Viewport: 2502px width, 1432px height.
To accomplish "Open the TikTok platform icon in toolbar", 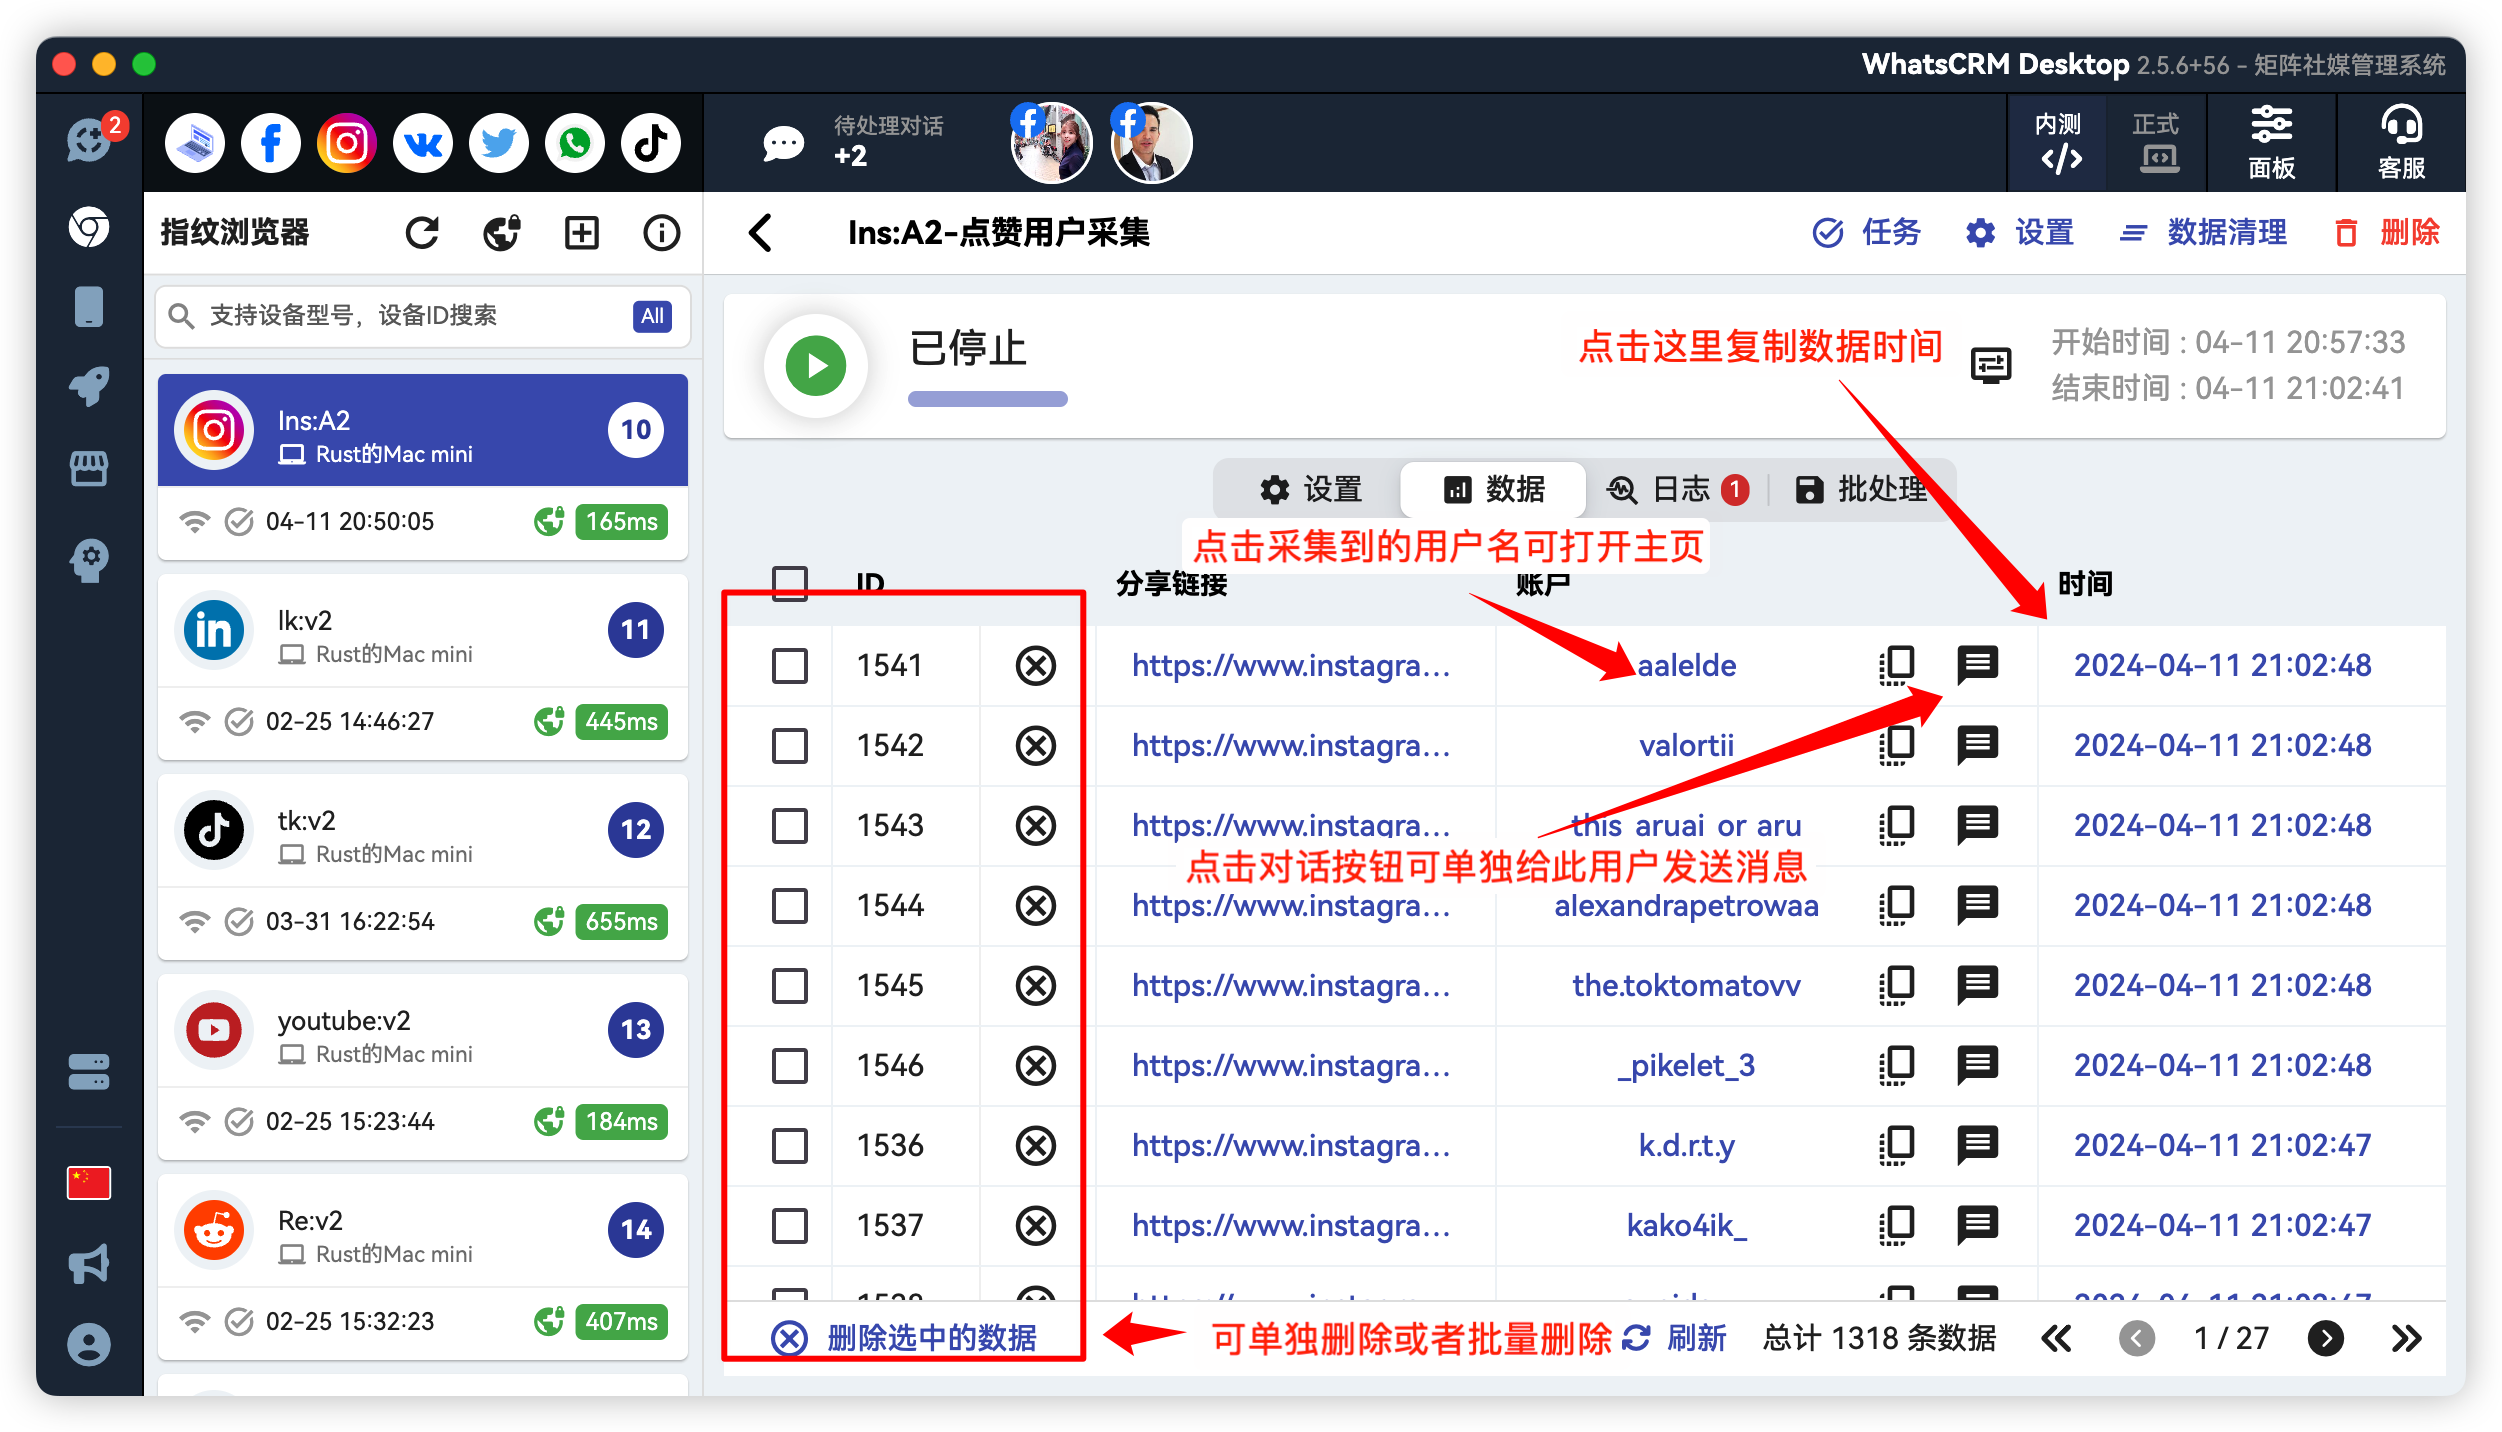I will 650,142.
